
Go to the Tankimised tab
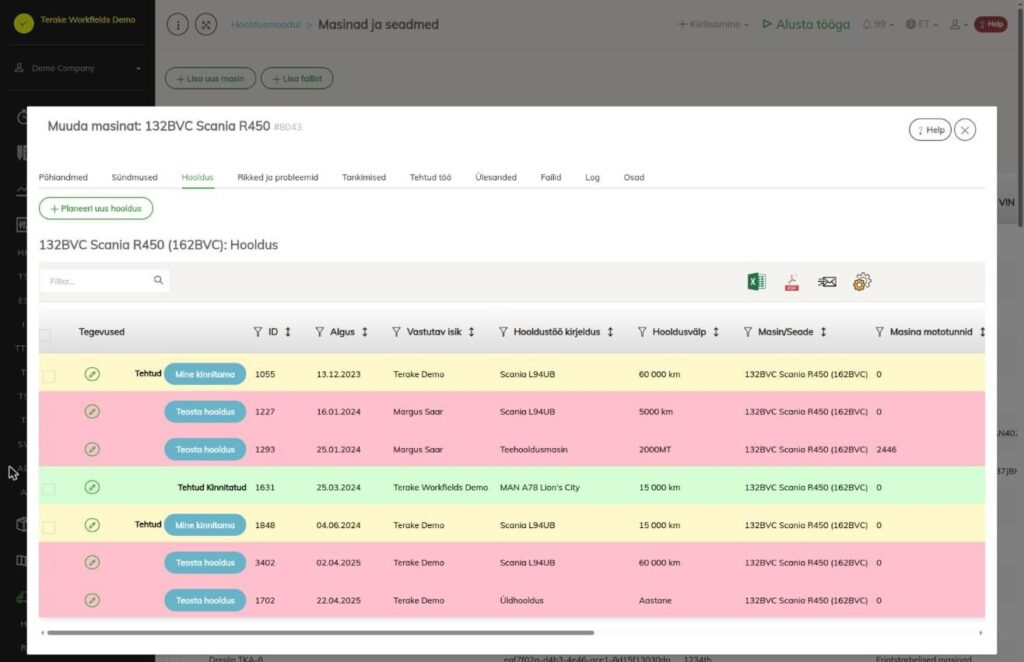[364, 177]
